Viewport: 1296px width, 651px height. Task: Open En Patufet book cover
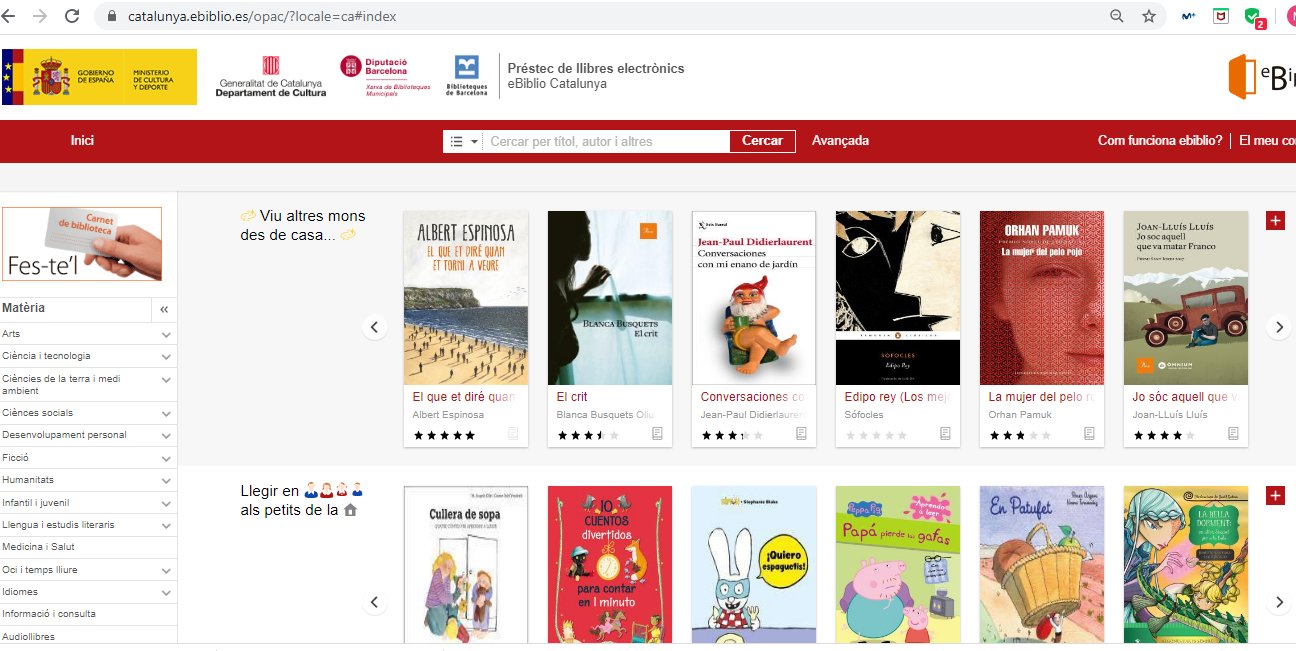1042,565
